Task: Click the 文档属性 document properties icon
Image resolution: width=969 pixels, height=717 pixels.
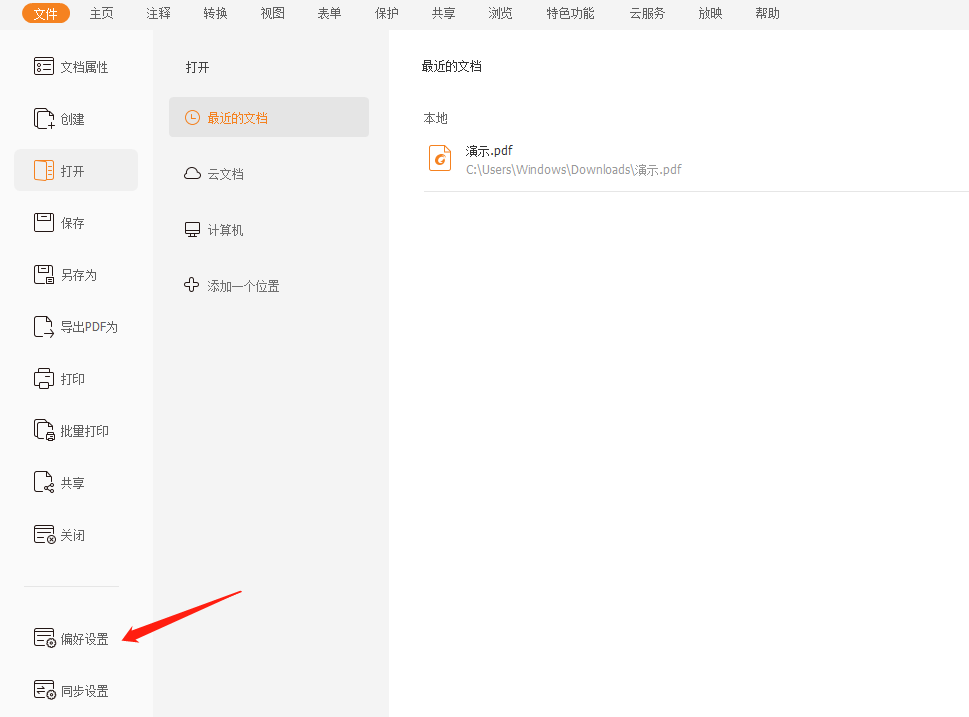Action: click(44, 67)
